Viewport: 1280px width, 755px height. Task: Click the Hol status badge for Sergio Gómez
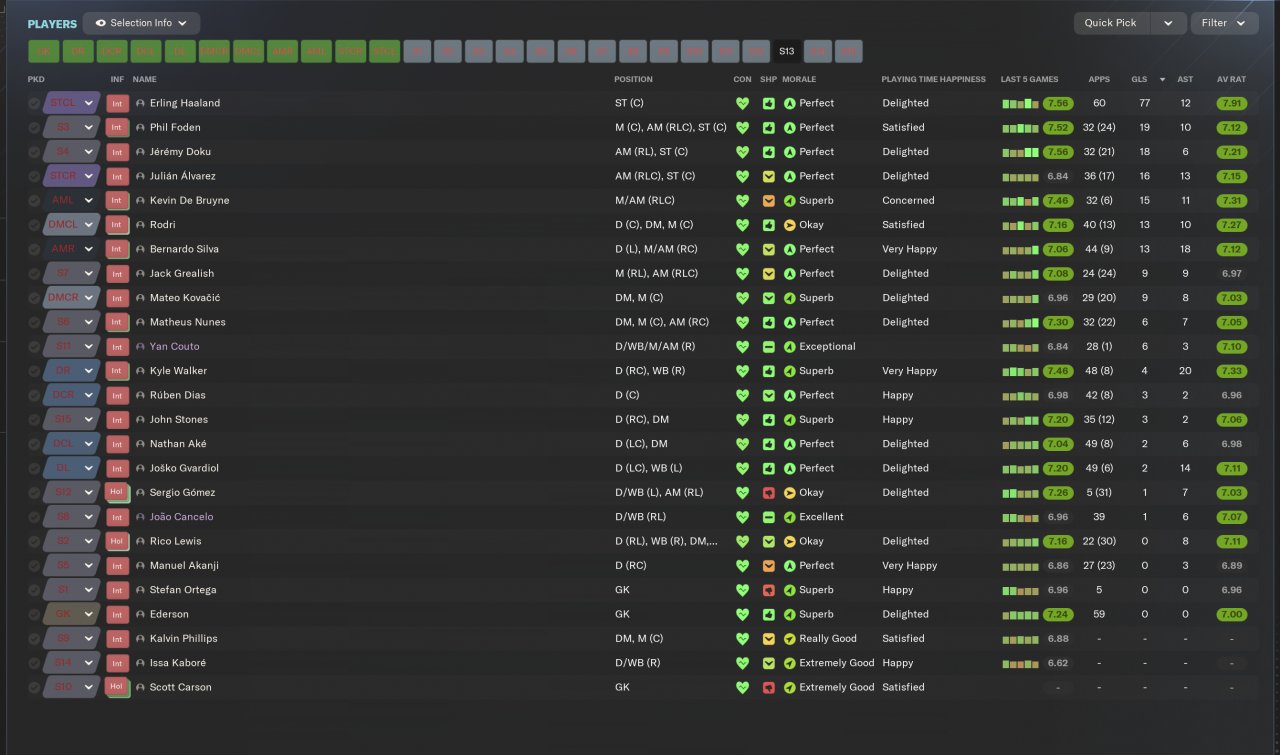pos(117,492)
